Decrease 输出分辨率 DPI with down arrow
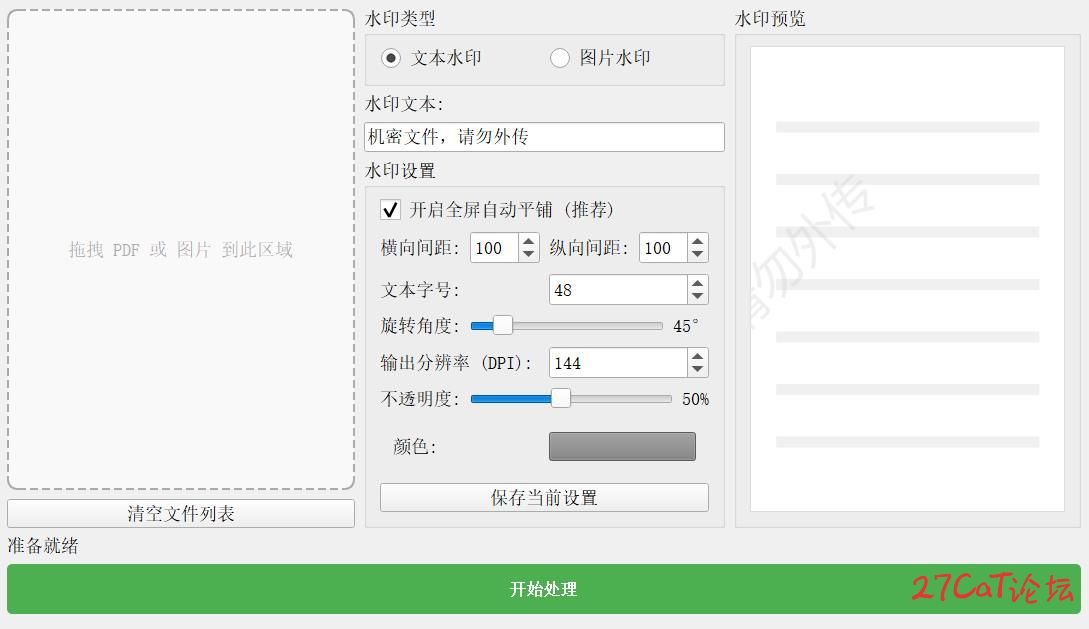1089x629 pixels. click(698, 370)
